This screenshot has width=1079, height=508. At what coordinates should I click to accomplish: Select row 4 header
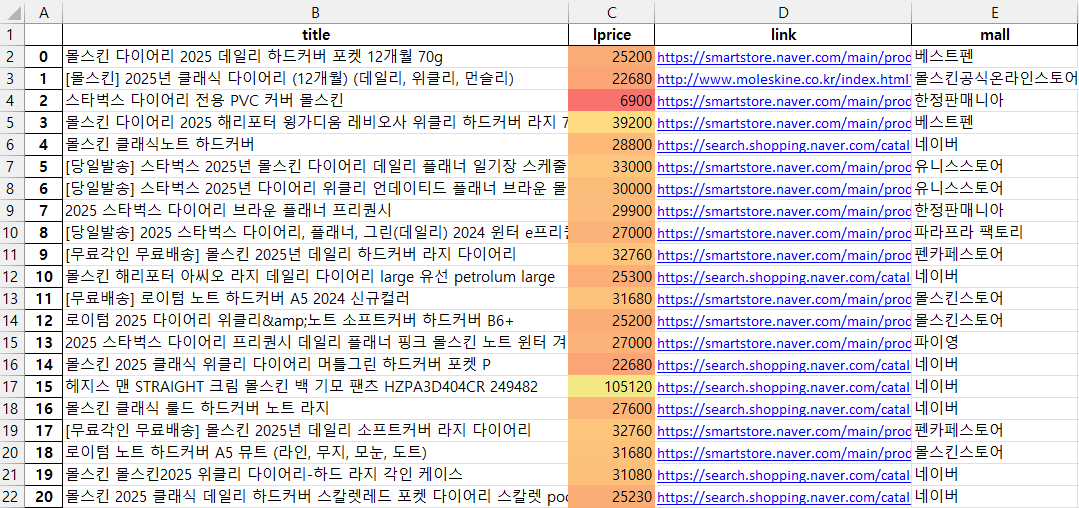point(12,100)
